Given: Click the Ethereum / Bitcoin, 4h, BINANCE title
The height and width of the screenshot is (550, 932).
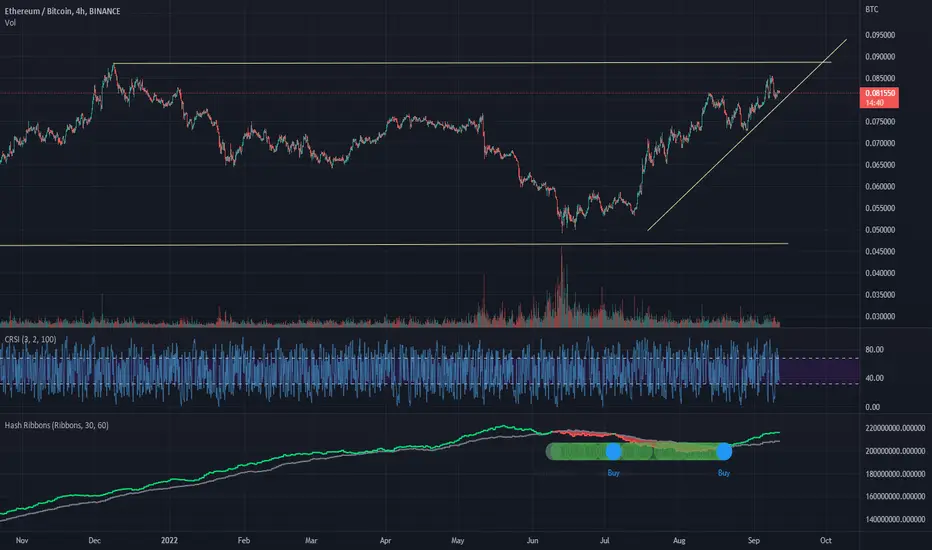Looking at the screenshot, I should (62, 11).
